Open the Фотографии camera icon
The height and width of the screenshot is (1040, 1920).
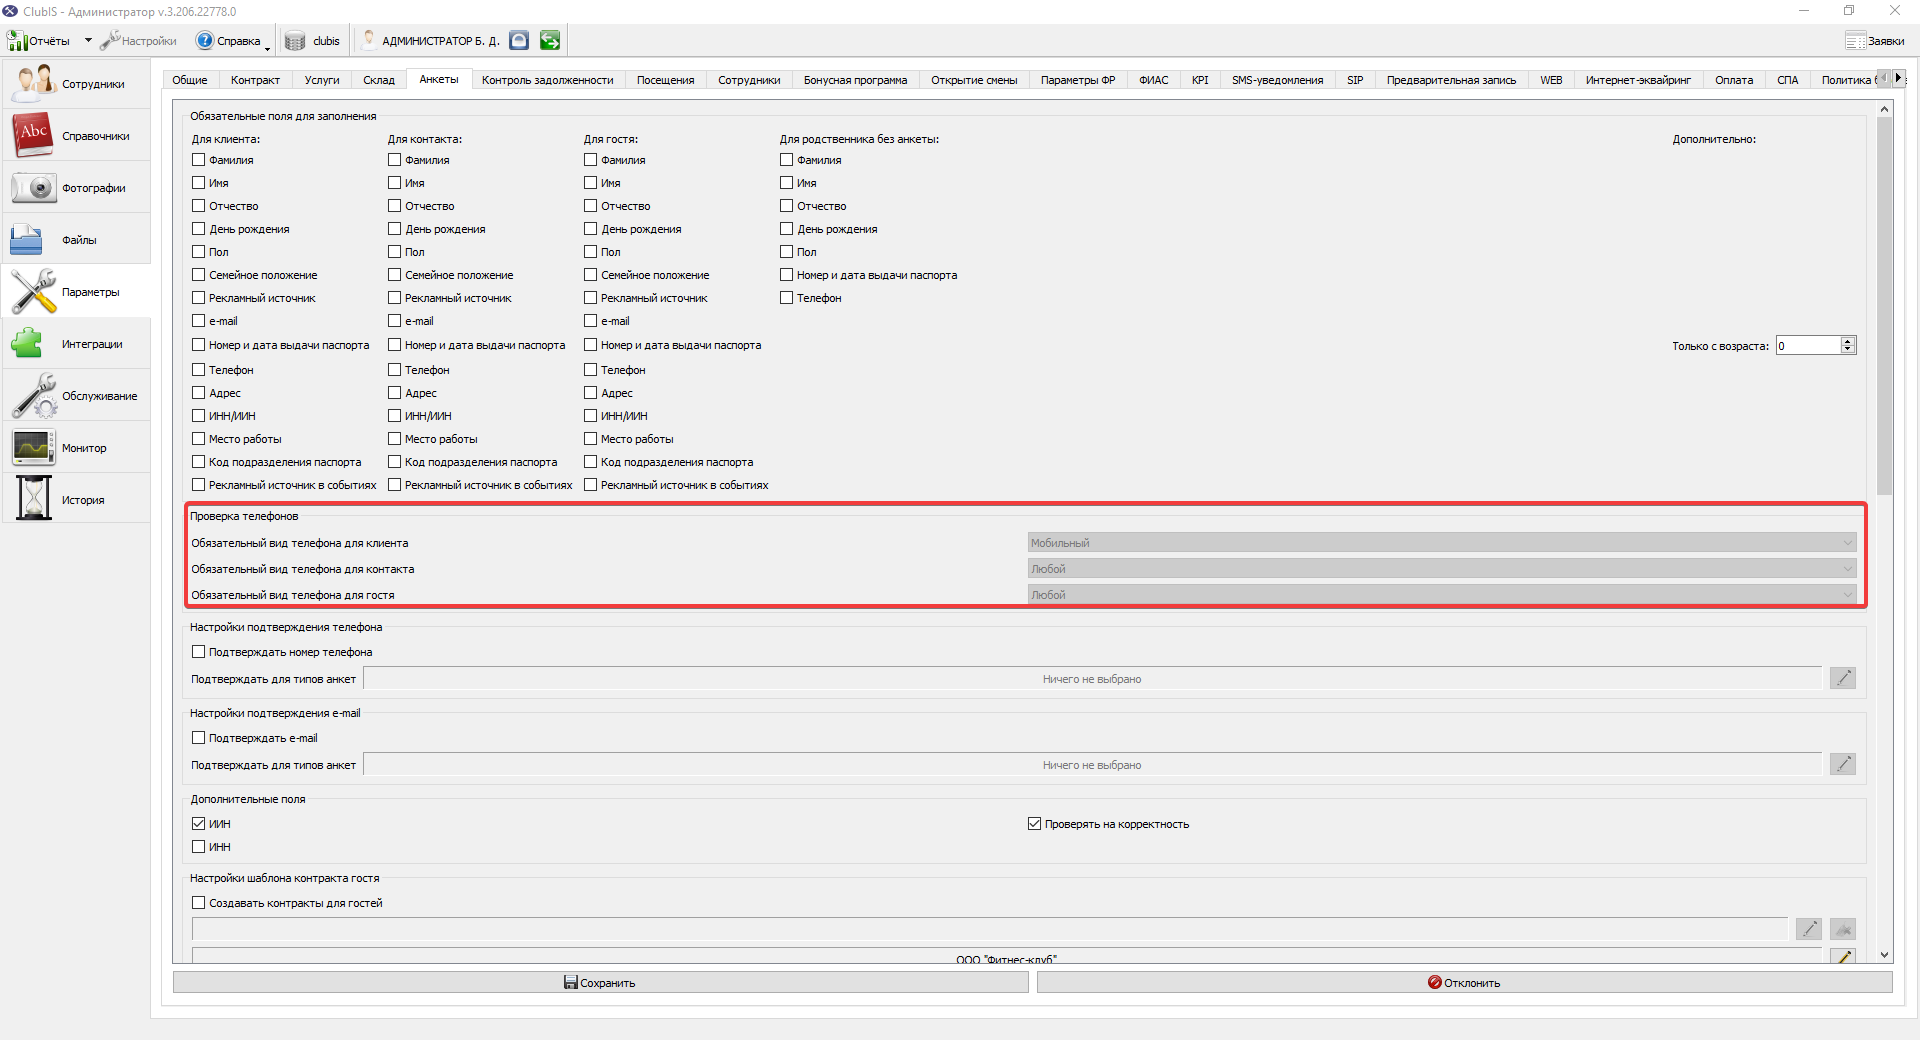point(33,187)
